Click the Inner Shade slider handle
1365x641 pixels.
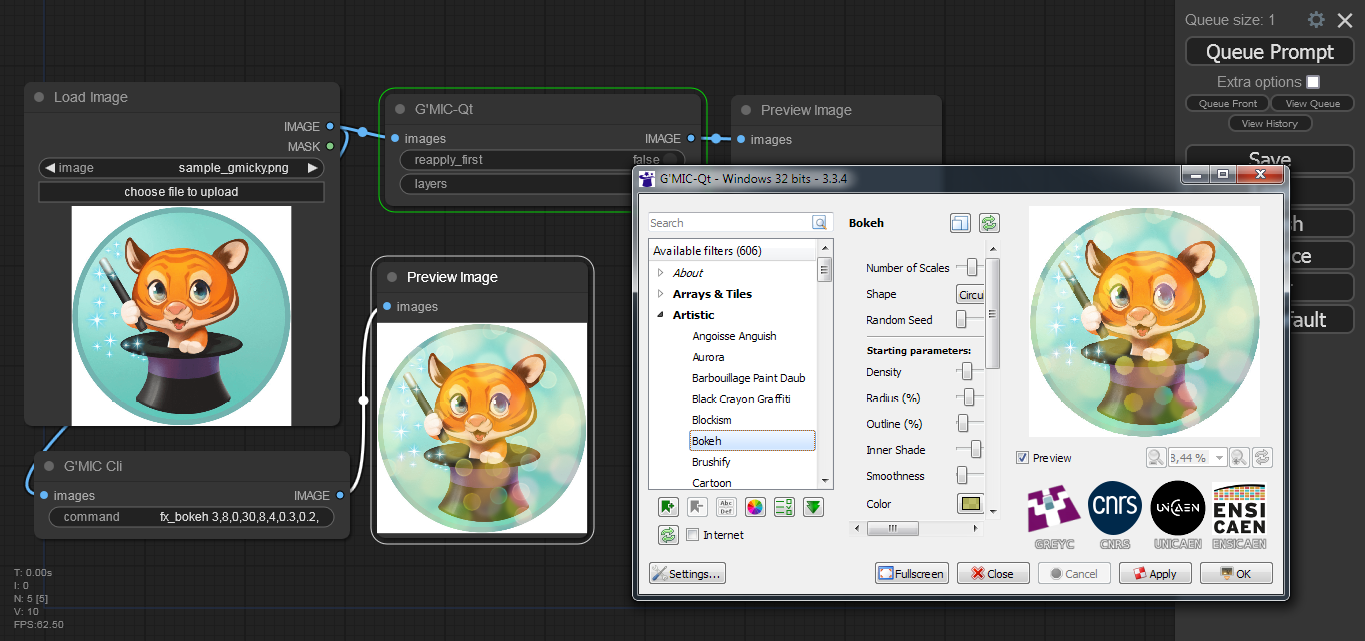[x=976, y=450]
